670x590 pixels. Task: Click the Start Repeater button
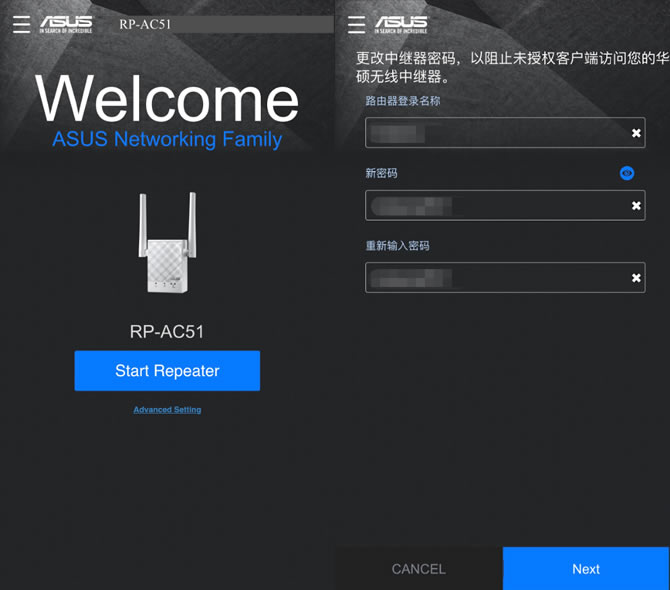pyautogui.click(x=167, y=370)
